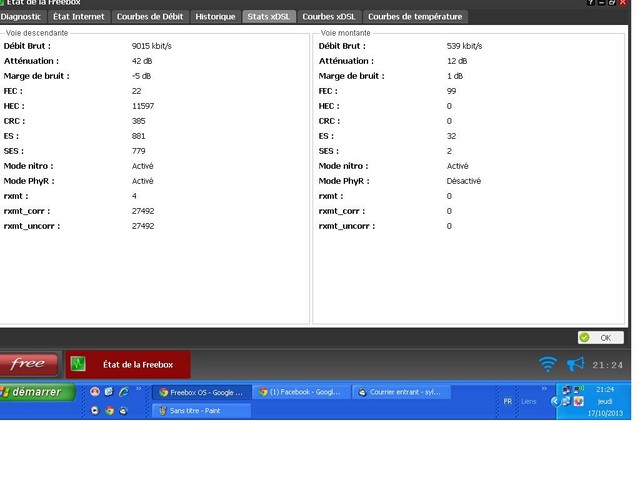This screenshot has width=640, height=500.
Task: Click the green graph icon beside État de la Freebox
Action: point(78,365)
